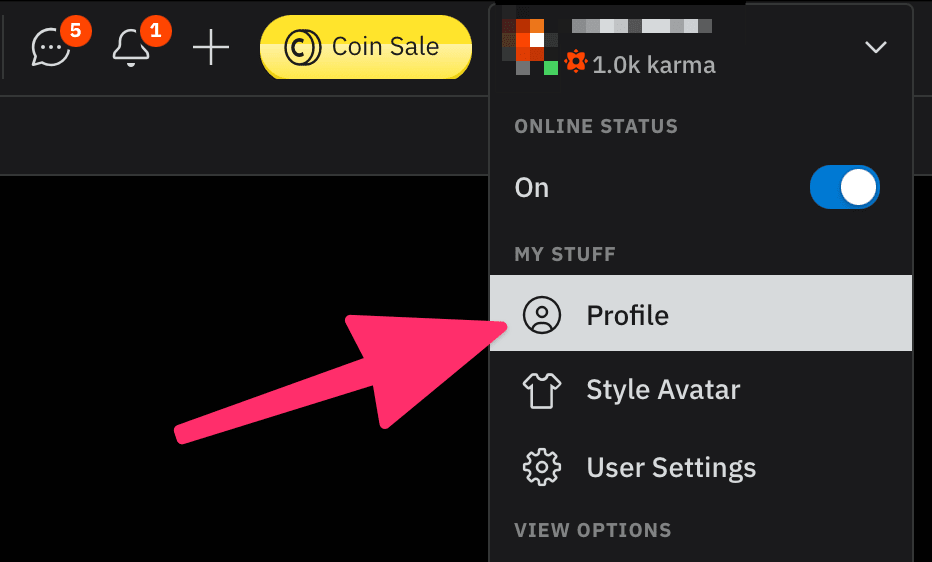Image resolution: width=932 pixels, height=562 pixels.
Task: Open User Settings from the menu
Action: pos(701,468)
